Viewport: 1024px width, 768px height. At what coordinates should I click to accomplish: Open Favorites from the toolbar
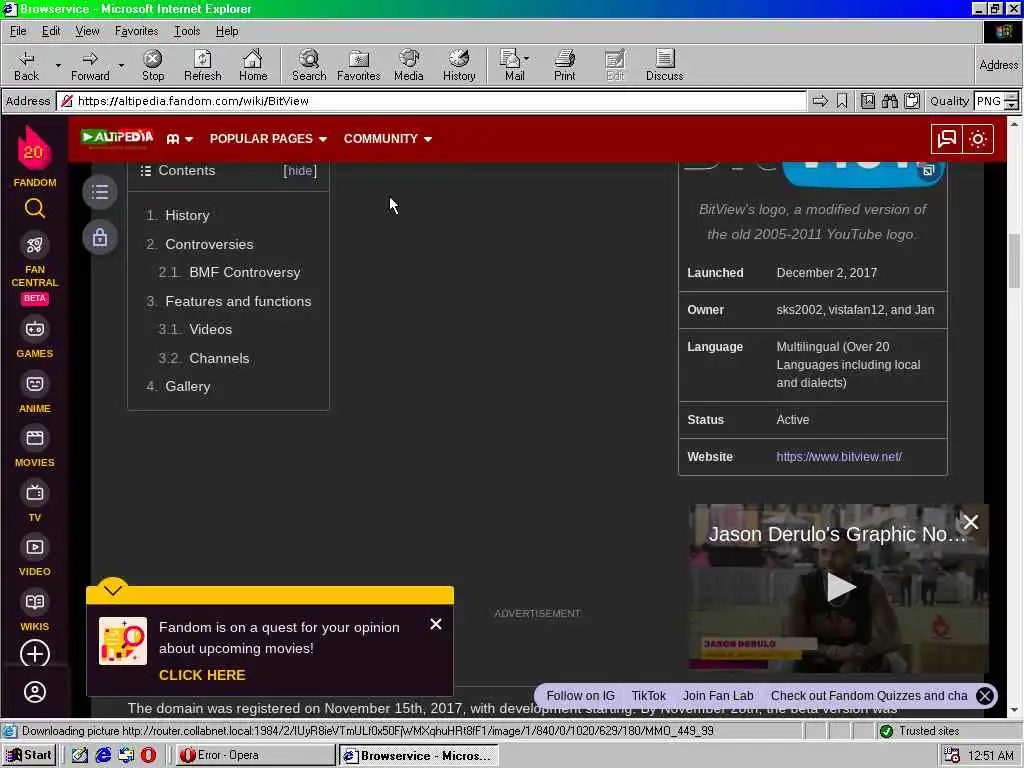click(x=359, y=65)
